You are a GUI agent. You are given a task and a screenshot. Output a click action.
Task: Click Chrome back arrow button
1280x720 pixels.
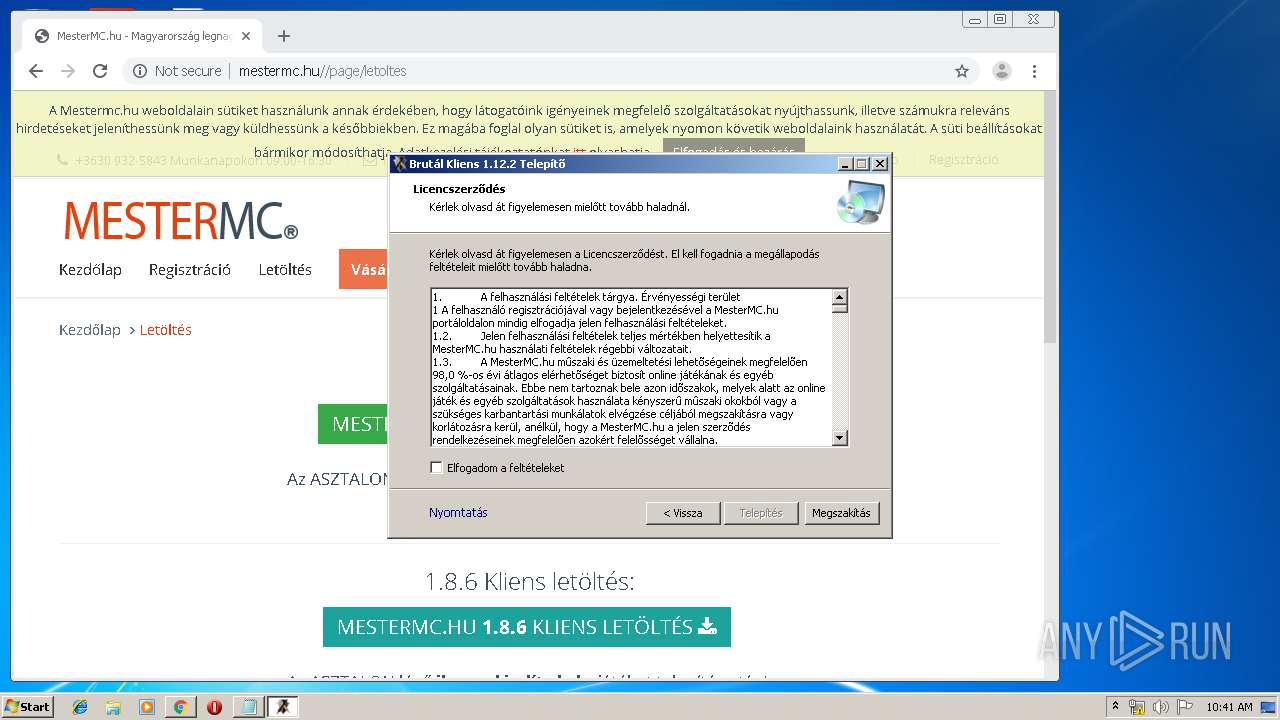click(x=36, y=71)
